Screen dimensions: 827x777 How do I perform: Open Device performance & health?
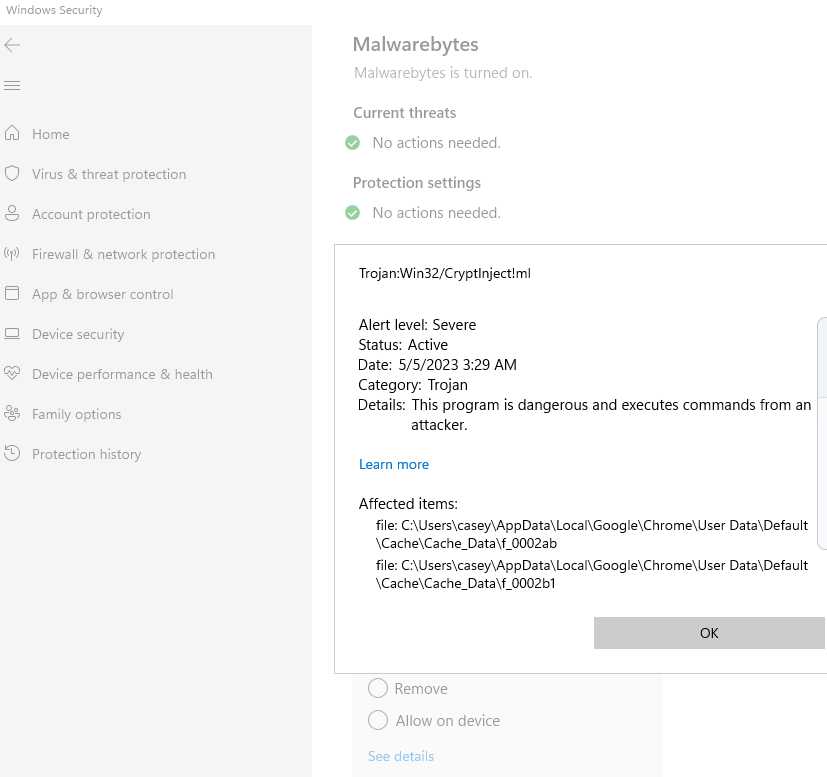(122, 375)
